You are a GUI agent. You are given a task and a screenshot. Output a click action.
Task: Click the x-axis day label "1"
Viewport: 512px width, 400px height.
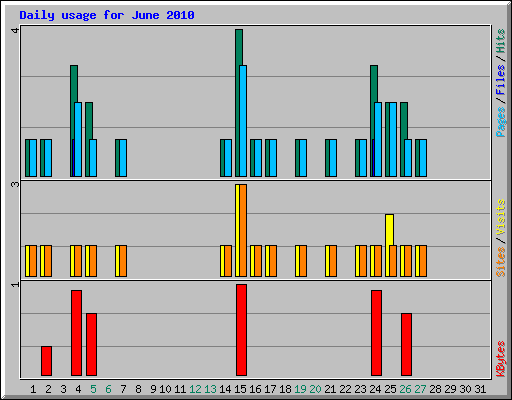coord(33,389)
